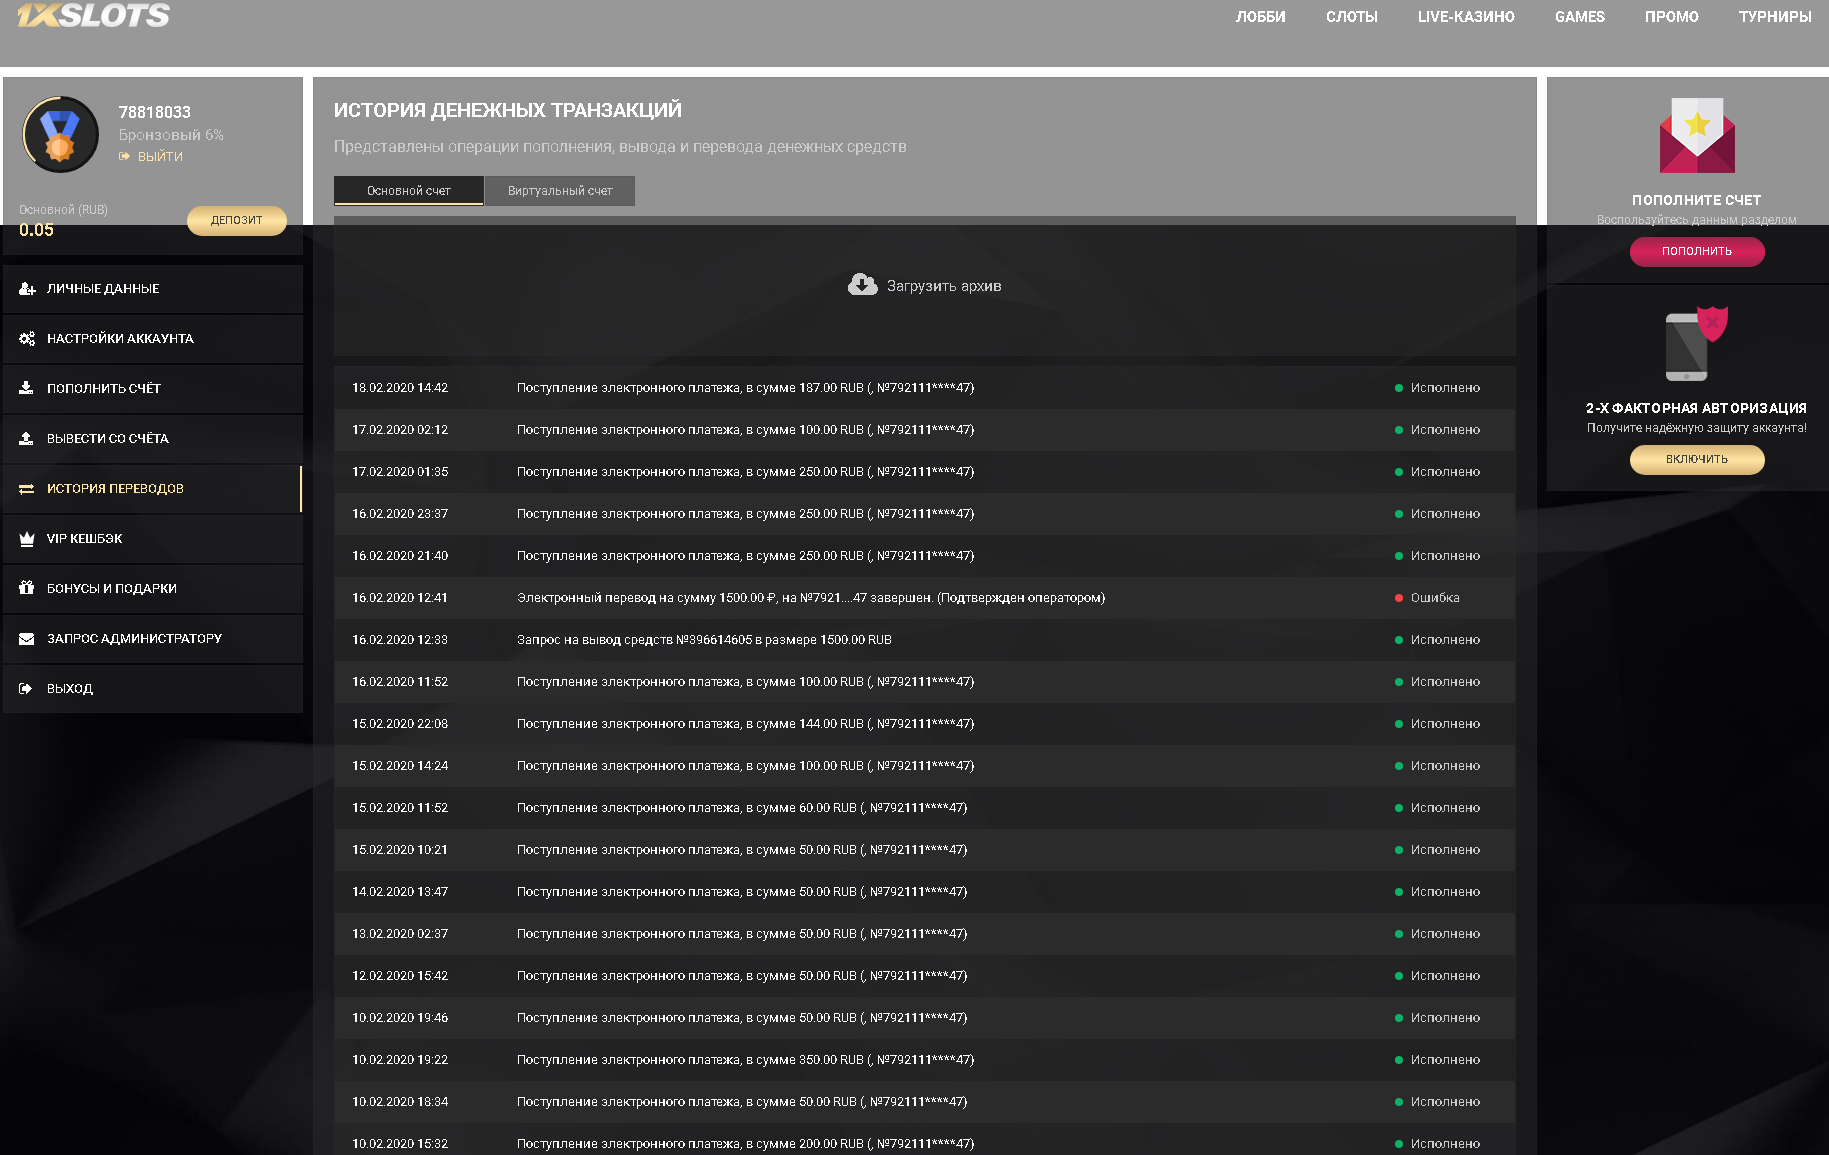Select the Основной счет tab

pyautogui.click(x=408, y=191)
